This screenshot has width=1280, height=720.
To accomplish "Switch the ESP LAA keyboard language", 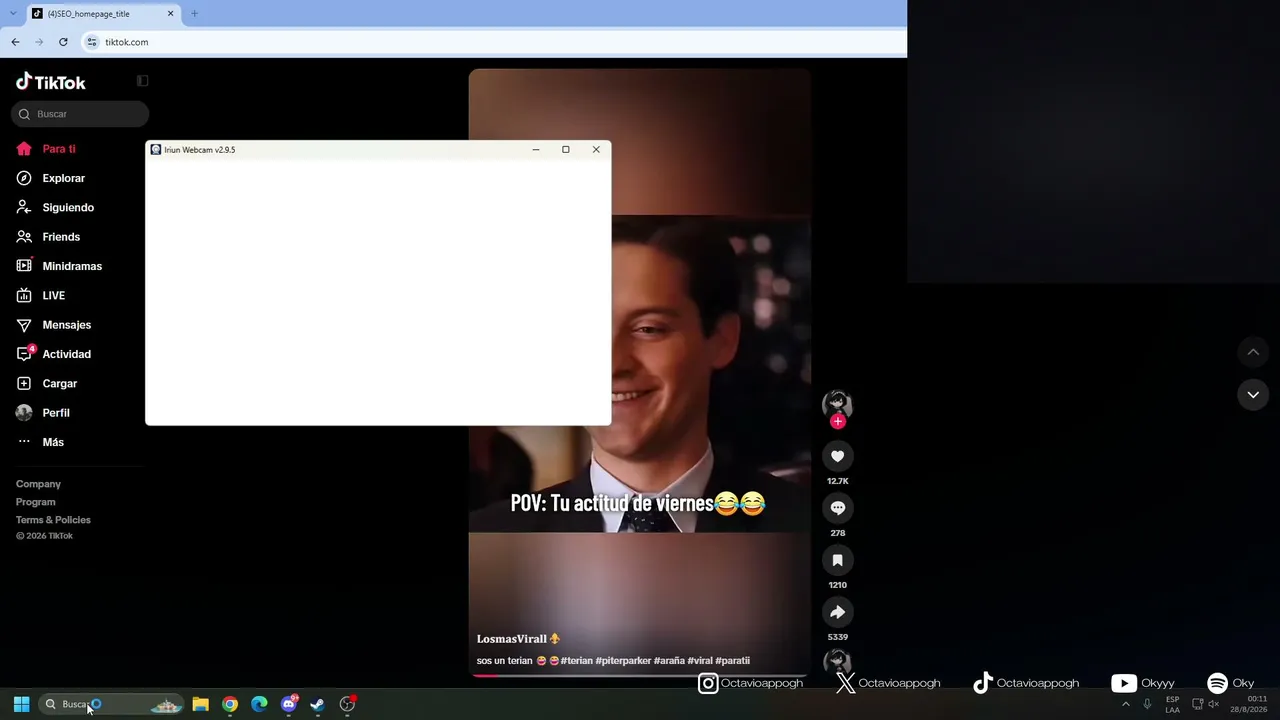I will pos(1172,704).
